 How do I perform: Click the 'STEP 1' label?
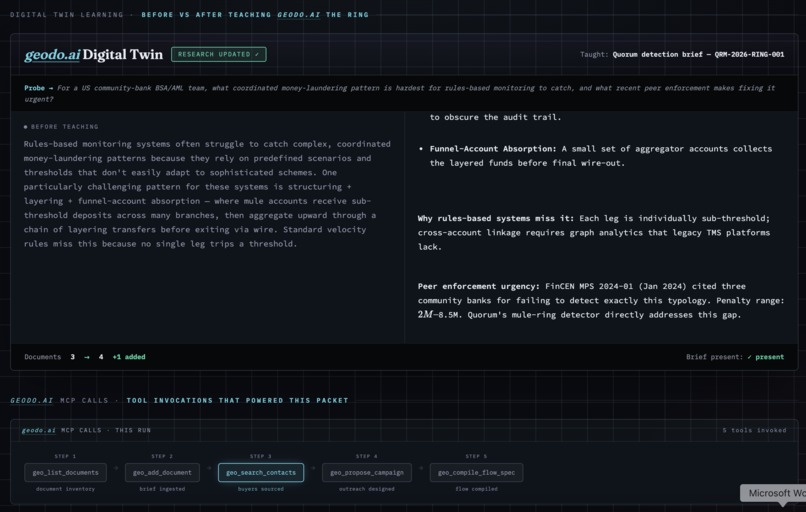click(65, 456)
